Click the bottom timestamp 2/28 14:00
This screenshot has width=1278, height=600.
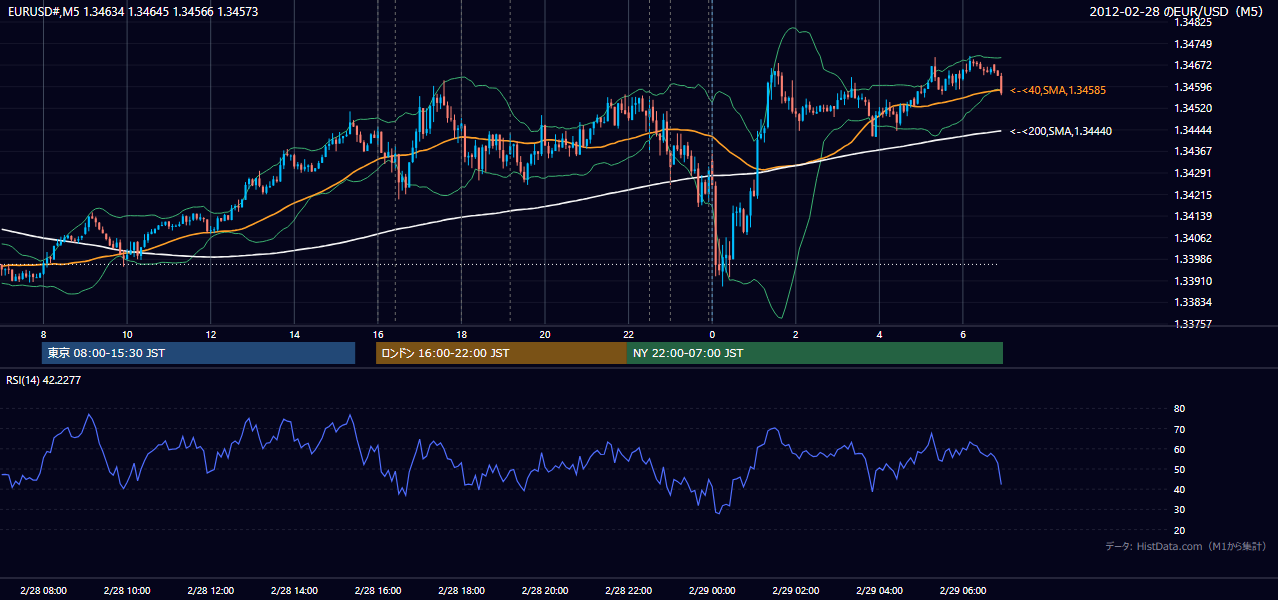(x=294, y=591)
